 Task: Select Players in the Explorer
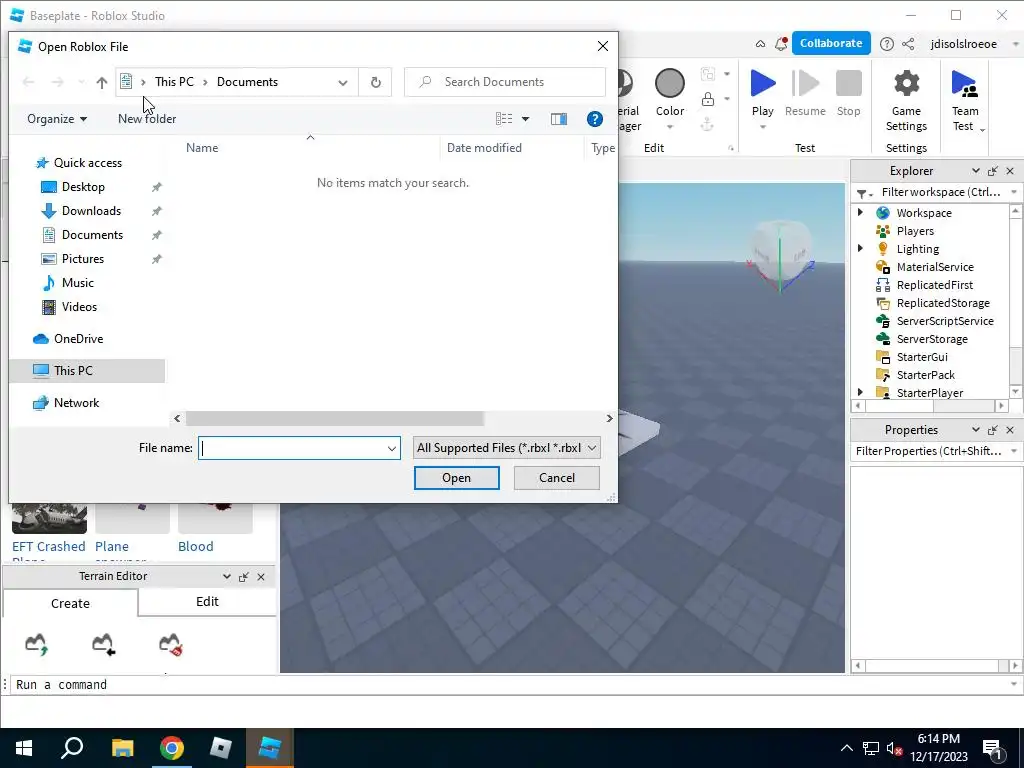[915, 231]
